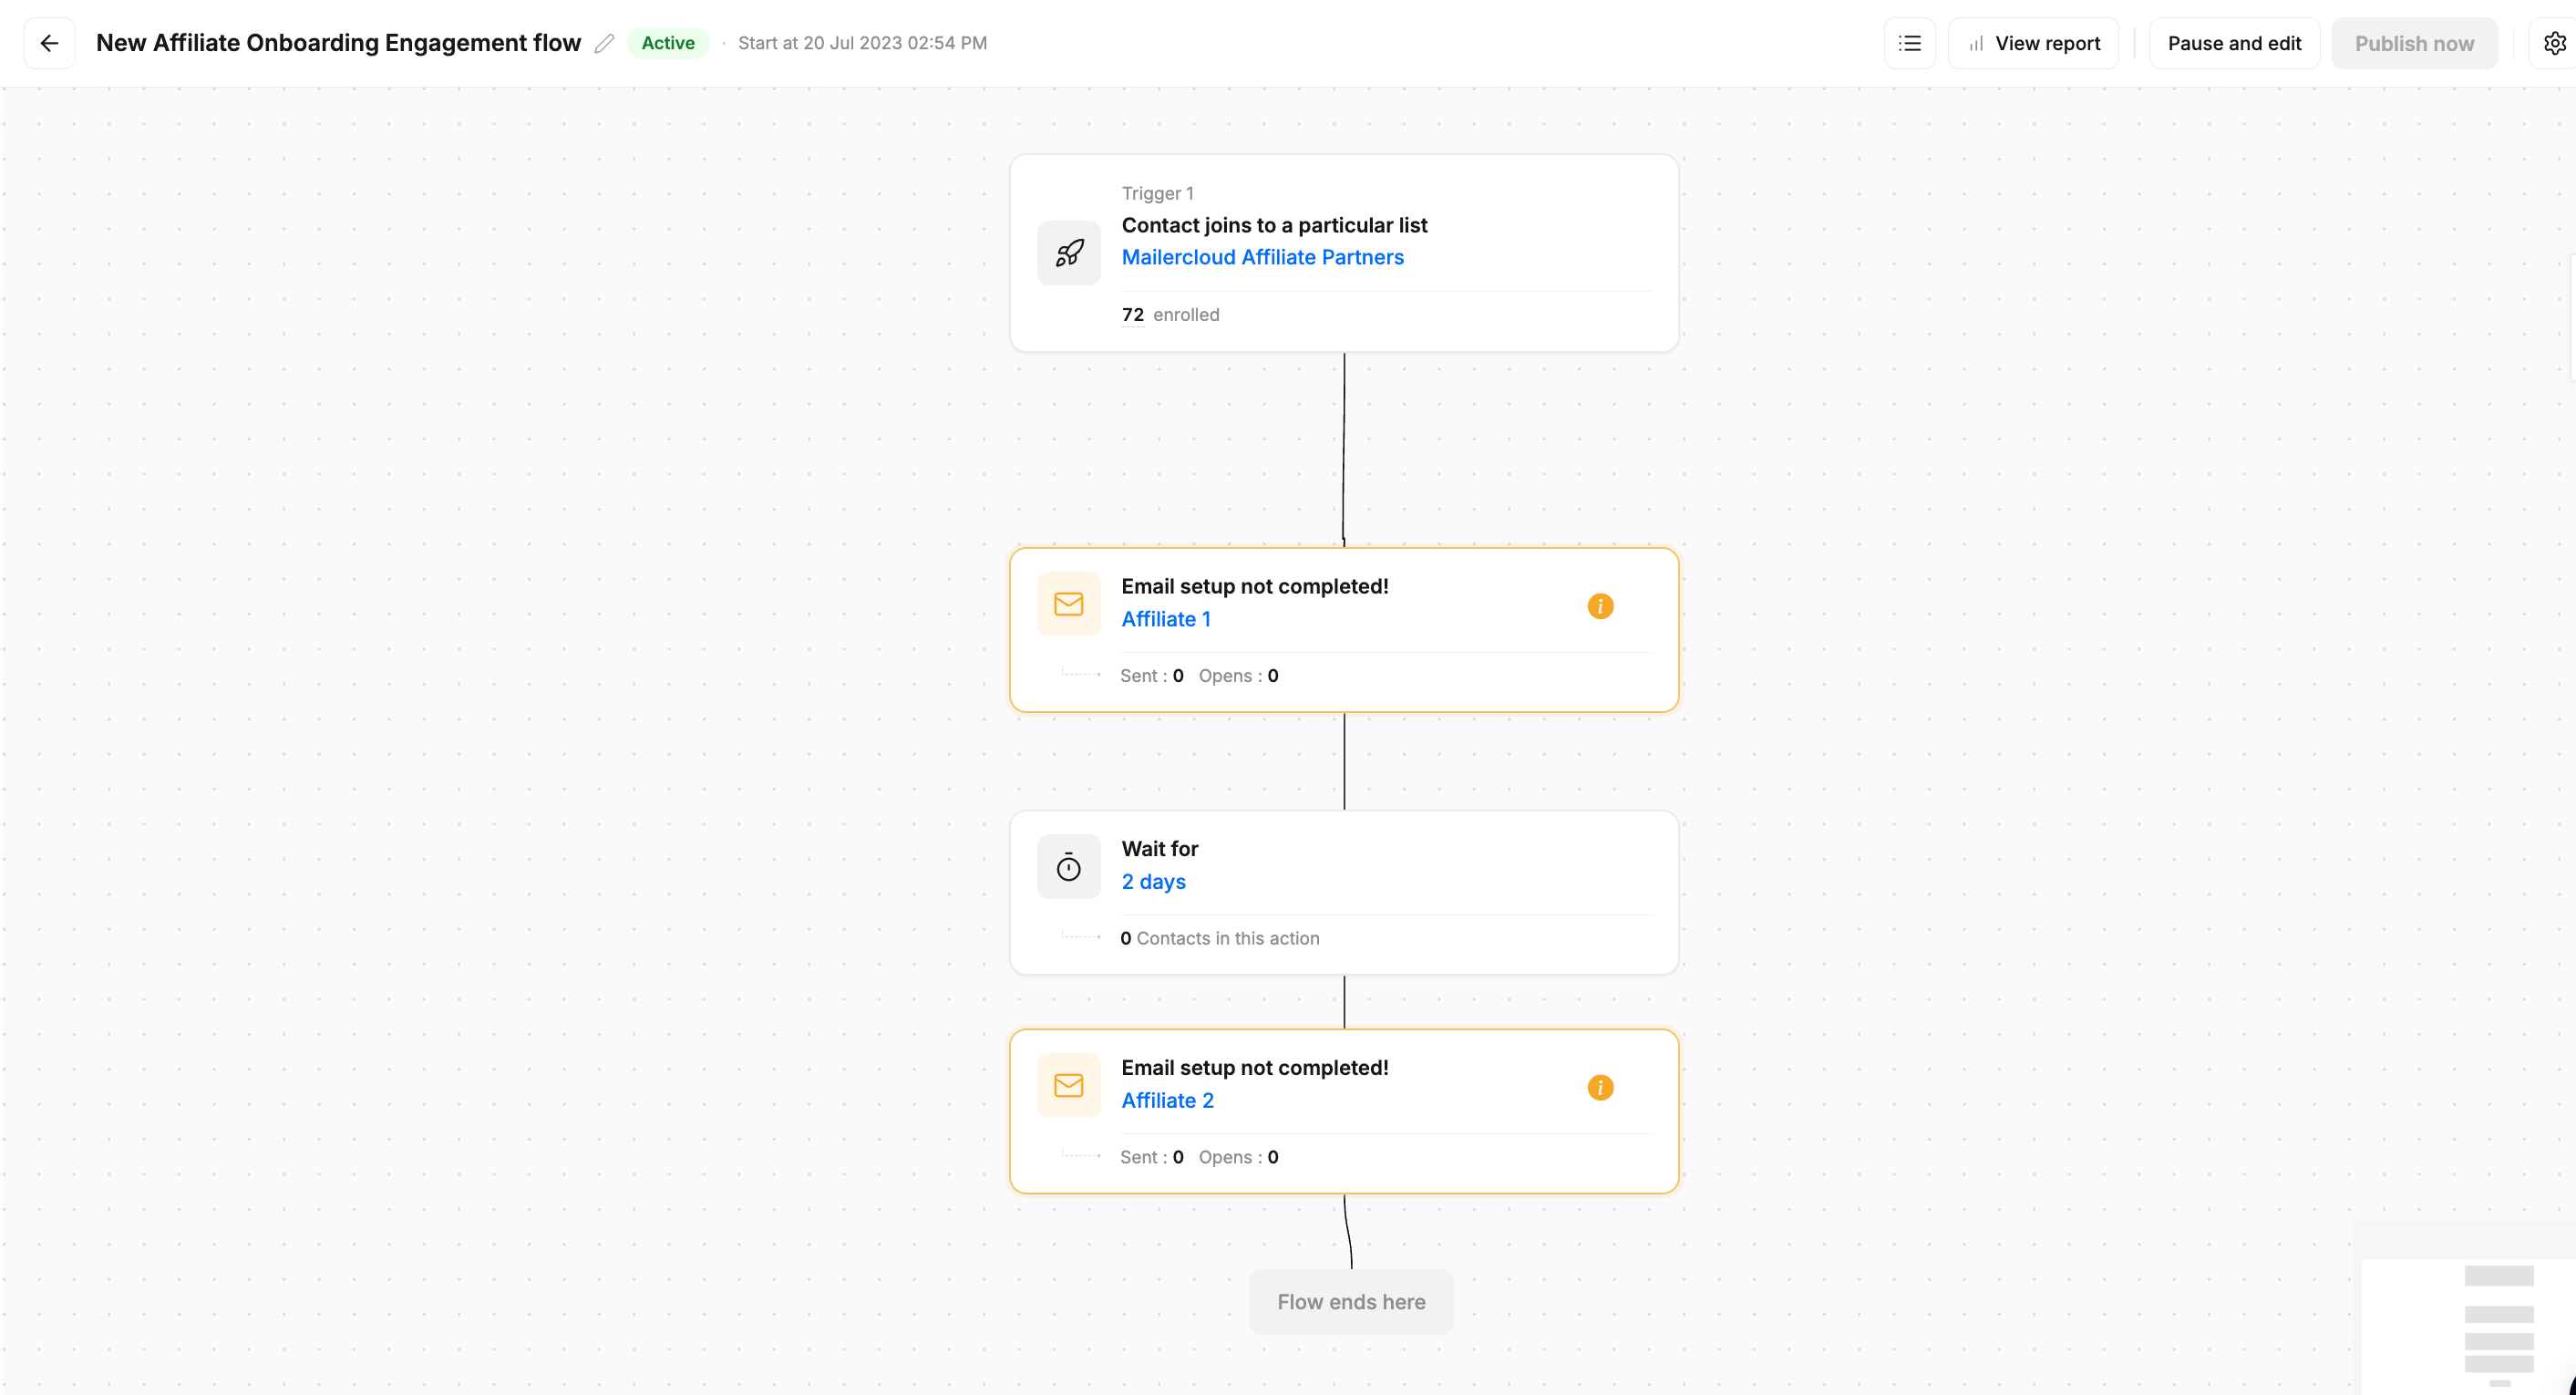Open the settings gear icon
2576x1395 pixels.
[2554, 43]
